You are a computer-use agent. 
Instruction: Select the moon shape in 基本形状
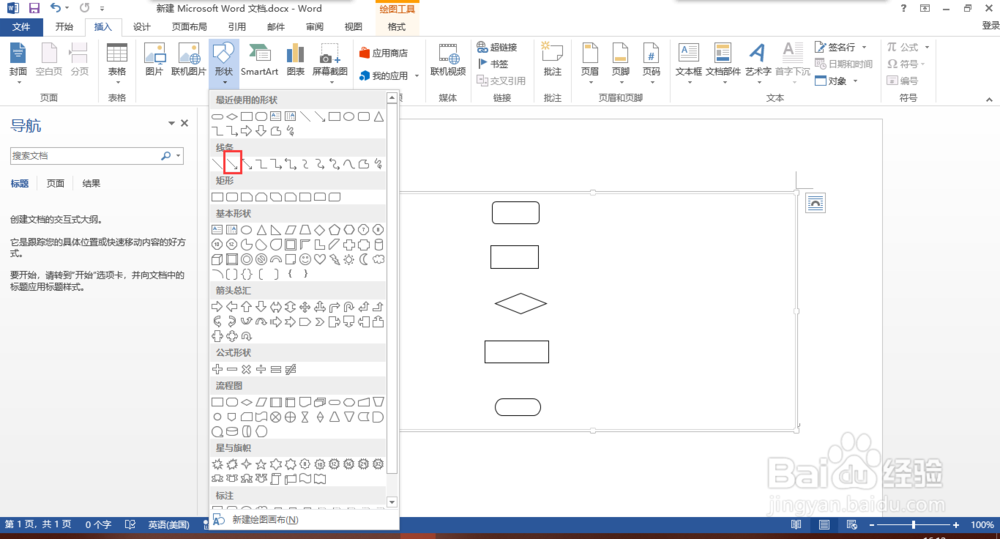pos(364,259)
